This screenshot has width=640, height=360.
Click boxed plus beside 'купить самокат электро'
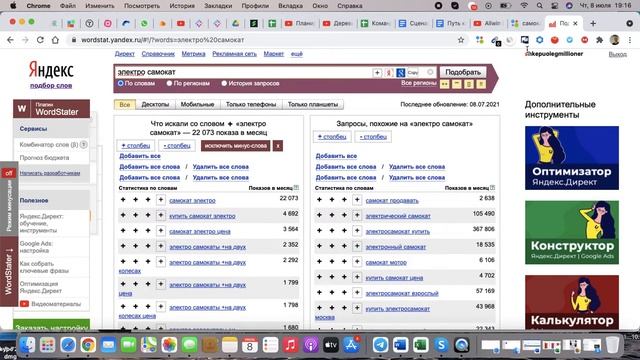pos(161,215)
